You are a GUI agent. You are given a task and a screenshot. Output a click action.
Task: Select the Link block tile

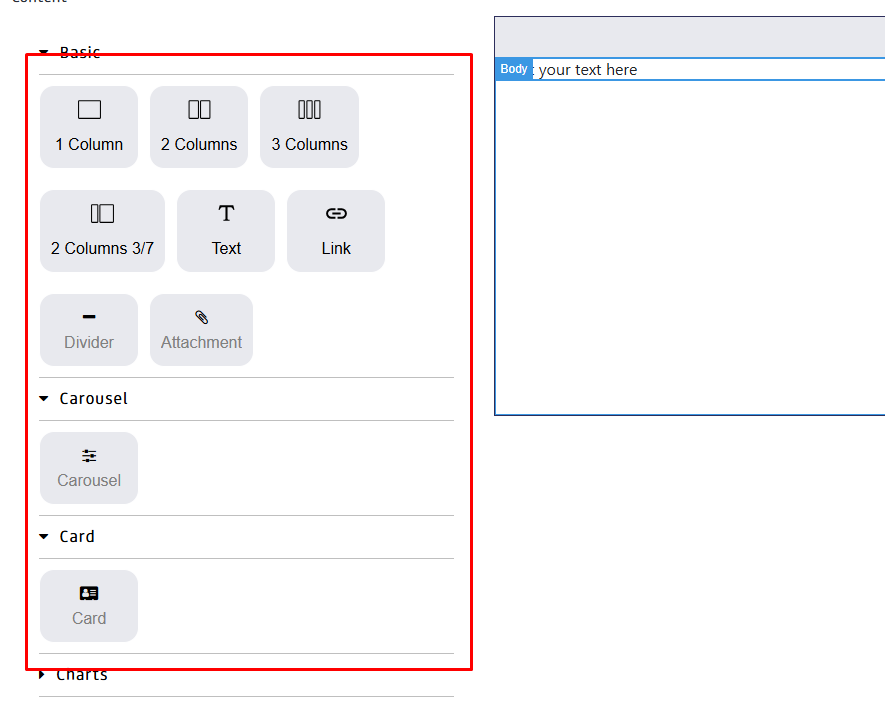point(336,231)
